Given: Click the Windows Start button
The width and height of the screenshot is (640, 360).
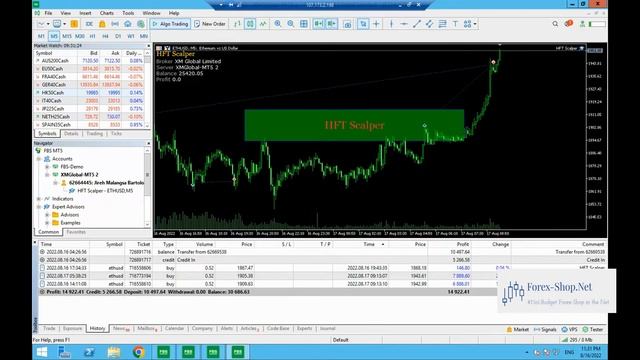Looking at the screenshot, I should coord(42,352).
